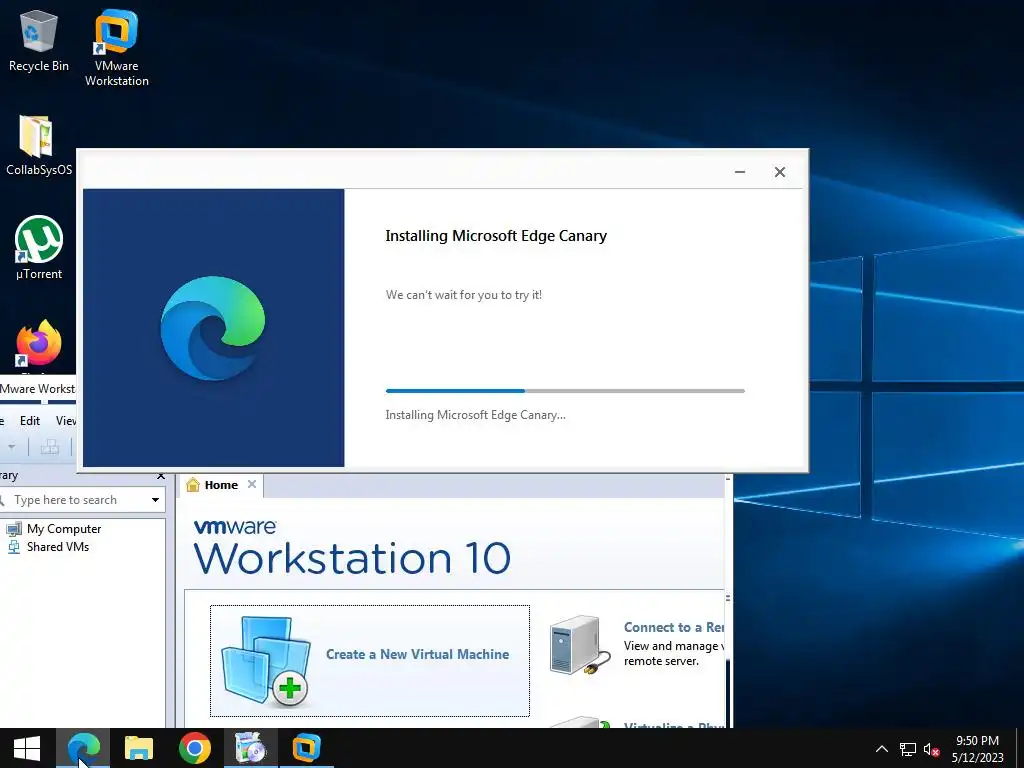
Task: Launch Google Chrome from the taskbar
Action: (x=195, y=748)
